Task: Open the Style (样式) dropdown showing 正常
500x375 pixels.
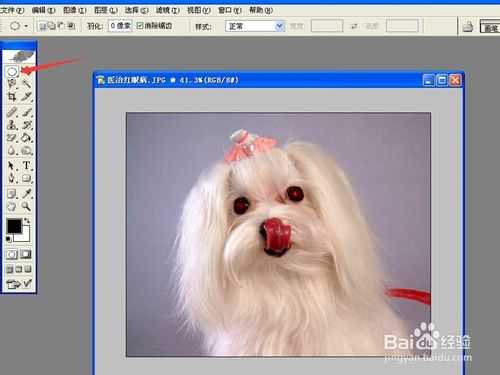Action: point(255,26)
